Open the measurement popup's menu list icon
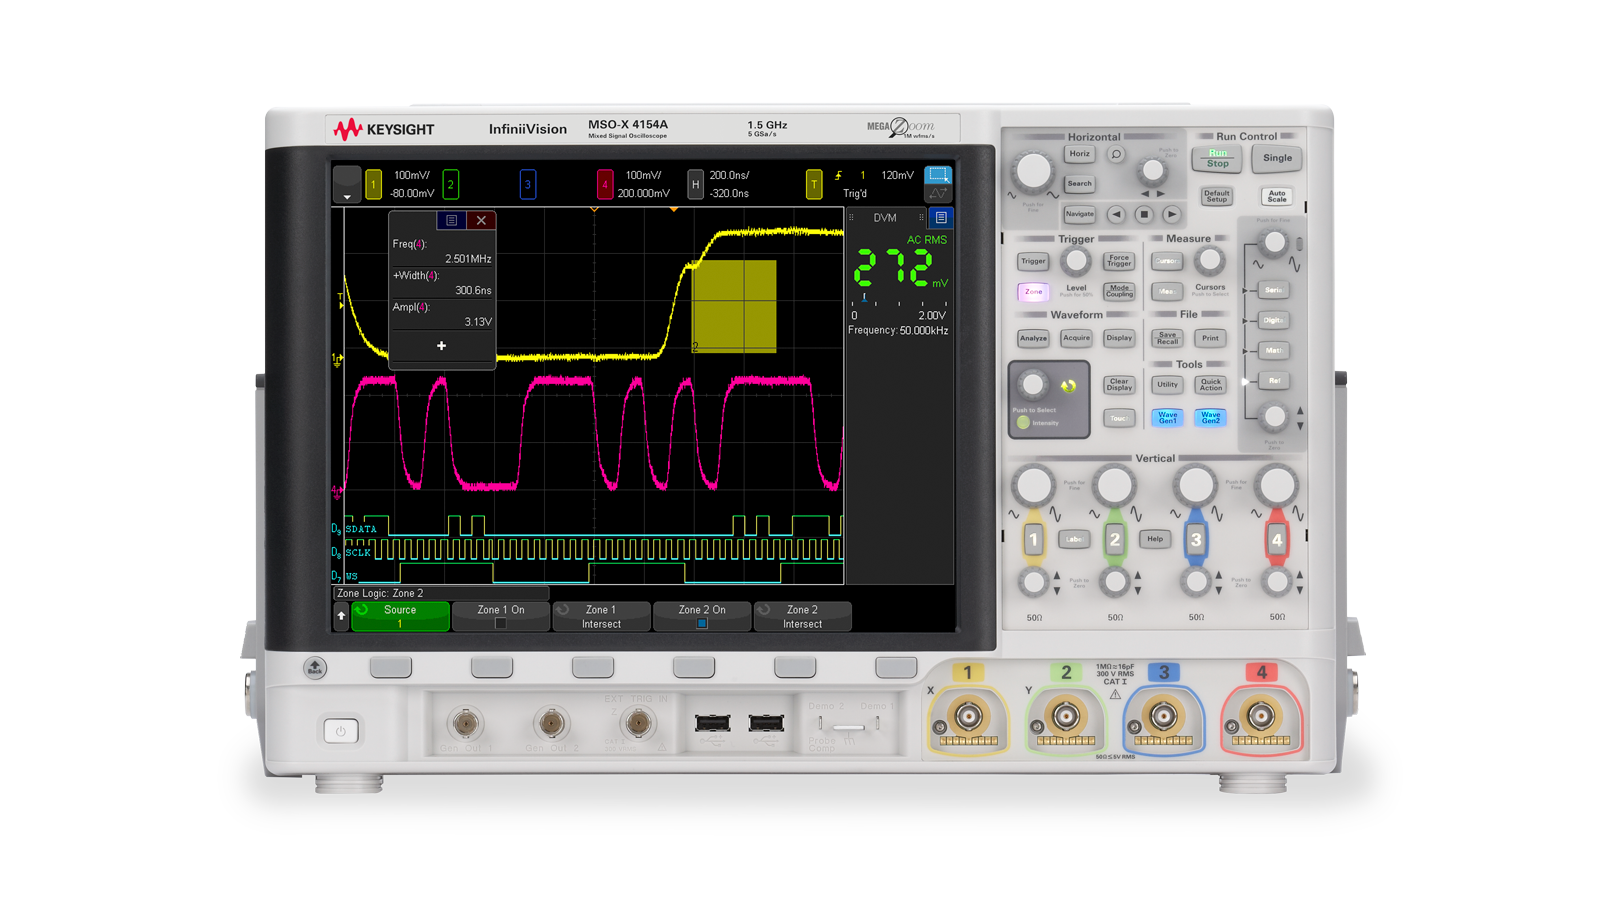 pos(451,220)
